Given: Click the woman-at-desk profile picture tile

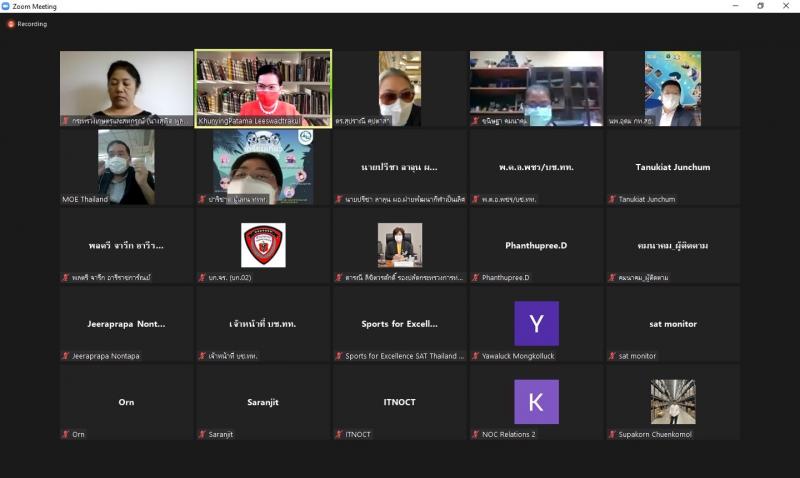Looking at the screenshot, I should 399,245.
